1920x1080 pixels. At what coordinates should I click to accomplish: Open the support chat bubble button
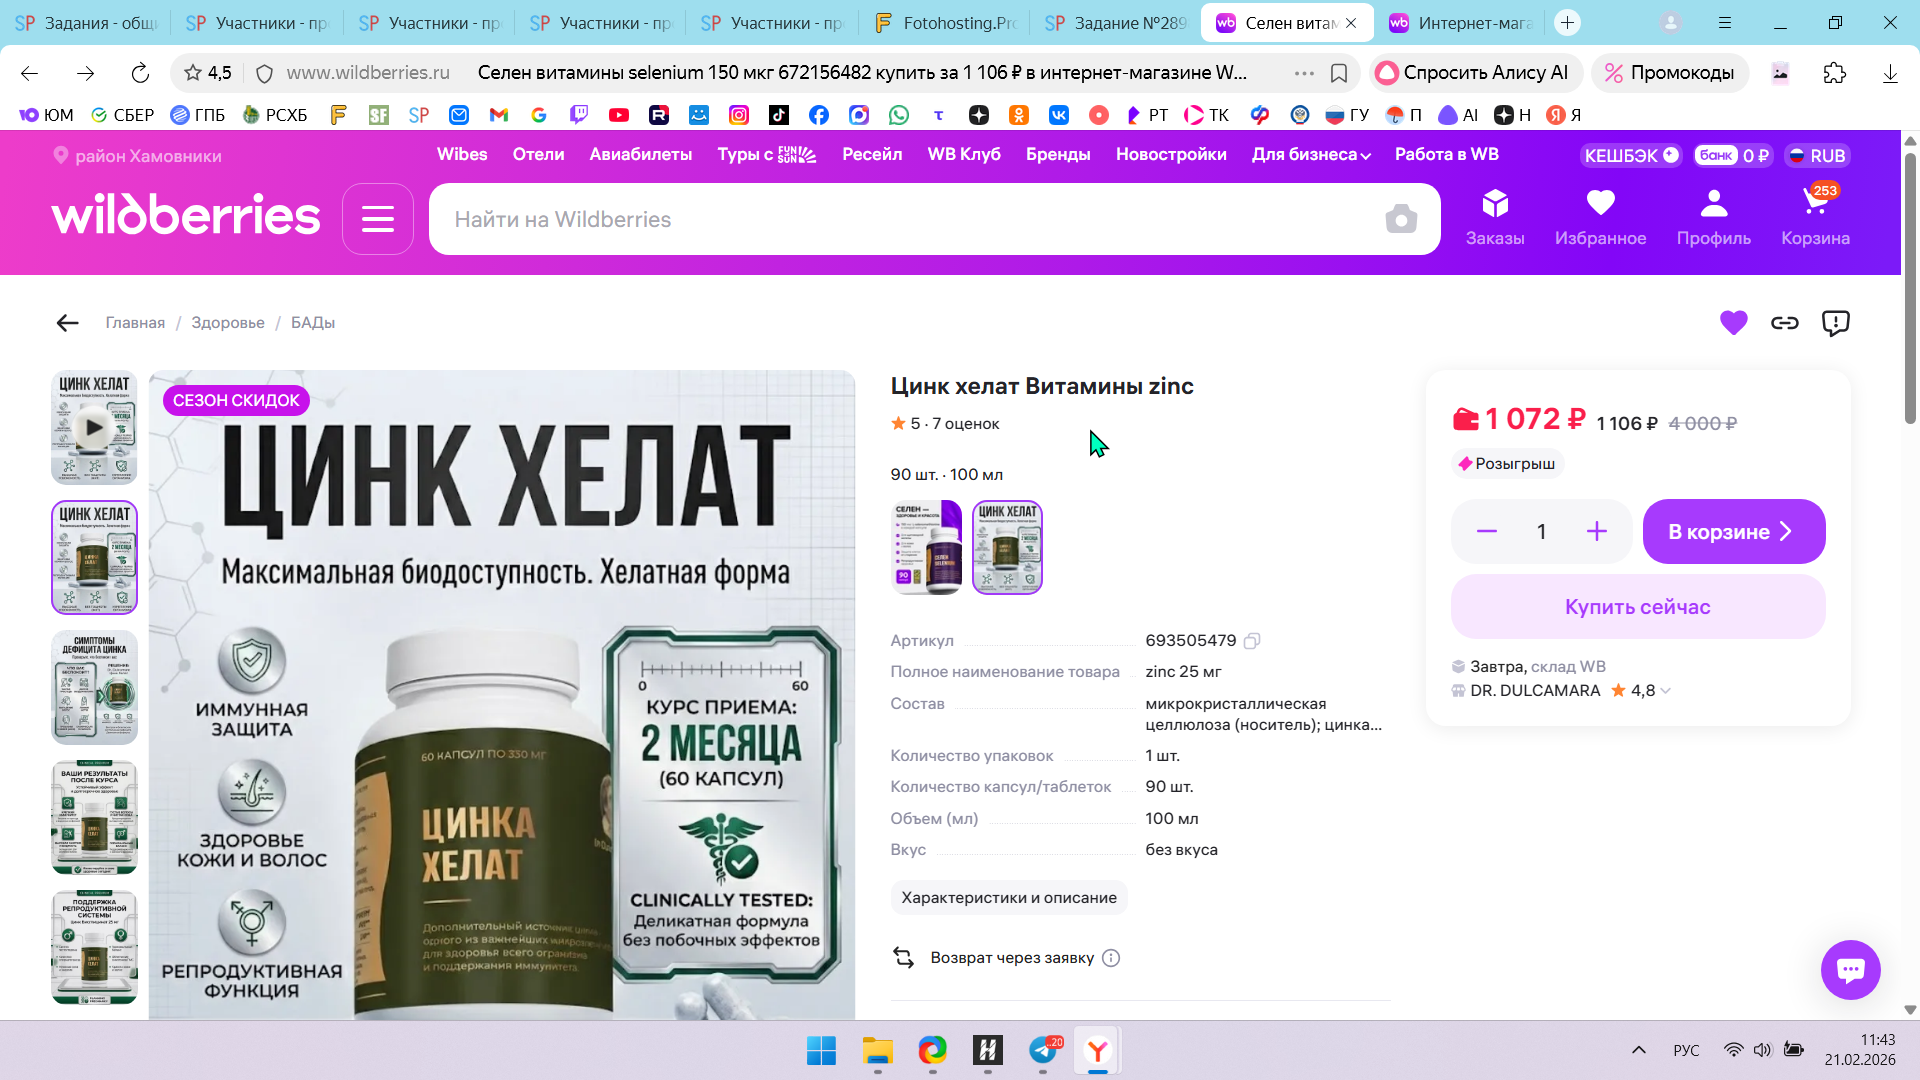(x=1850, y=969)
